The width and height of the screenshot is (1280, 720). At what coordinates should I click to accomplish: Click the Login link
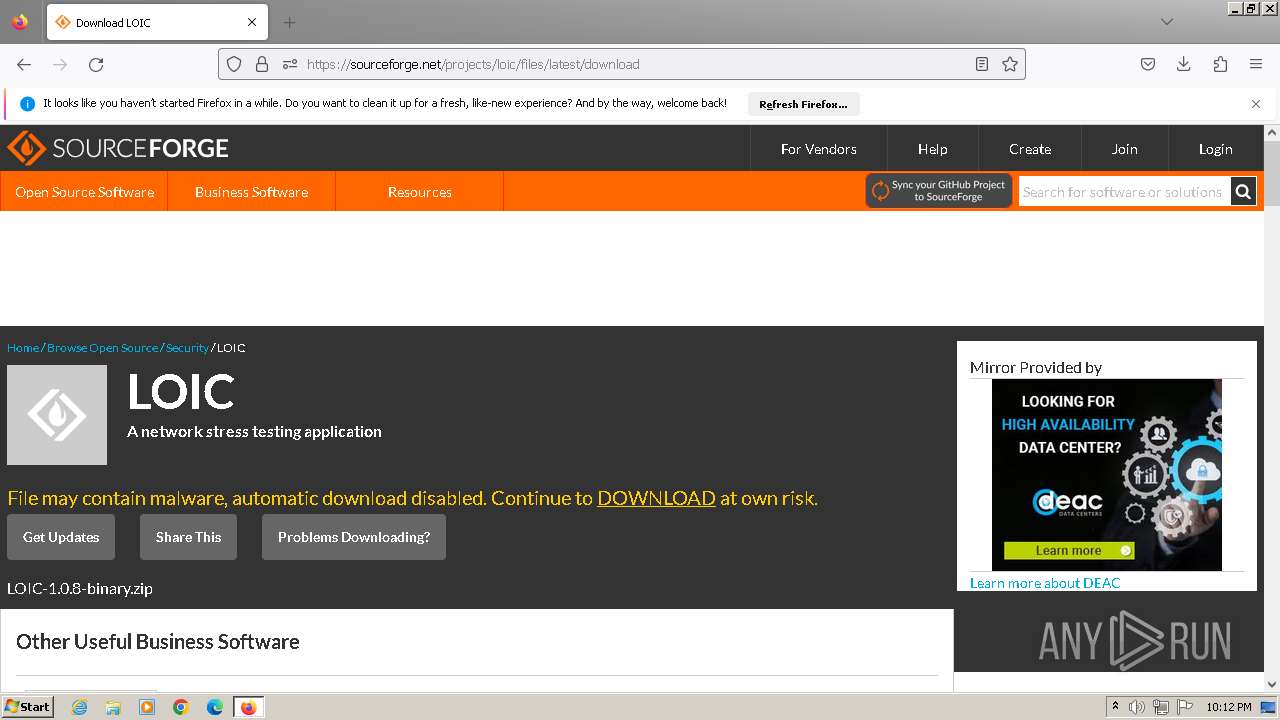coord(1216,149)
